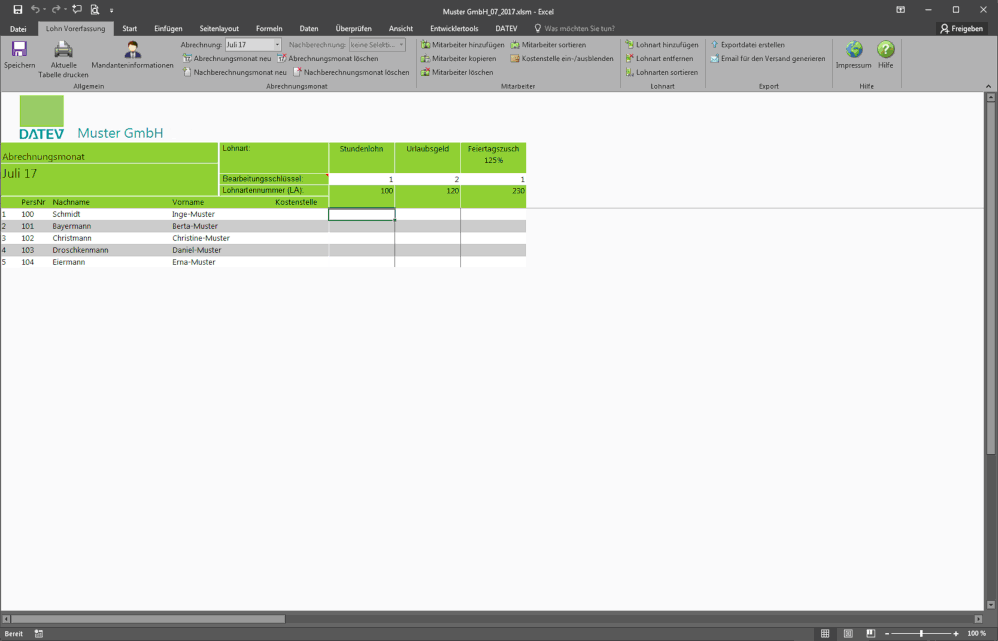The width and height of the screenshot is (998, 641).
Task: Click the print preview icon in quick access toolbar
Action: pyautogui.click(x=95, y=10)
